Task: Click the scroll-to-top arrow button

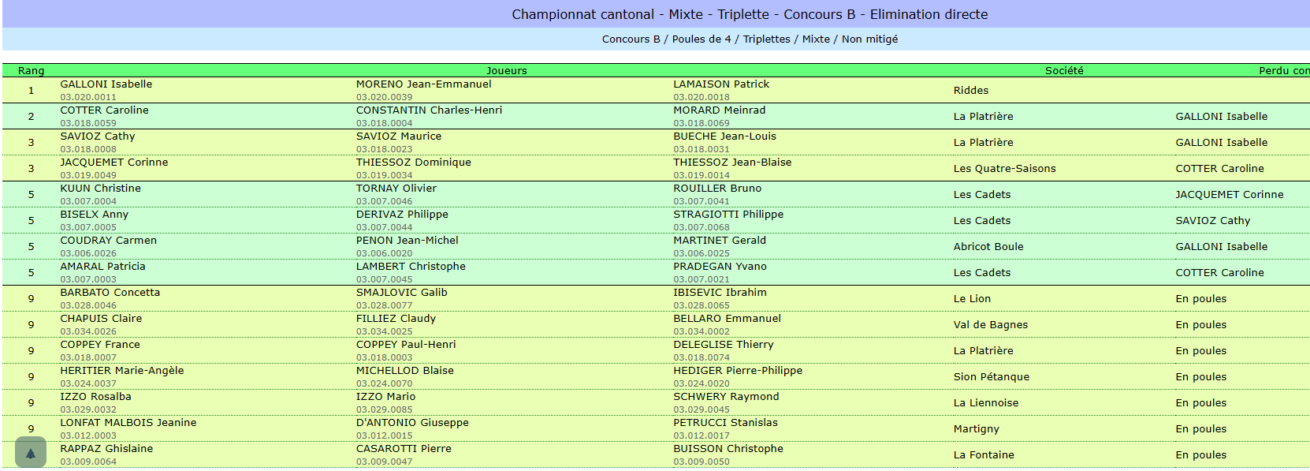Action: pyautogui.click(x=30, y=453)
